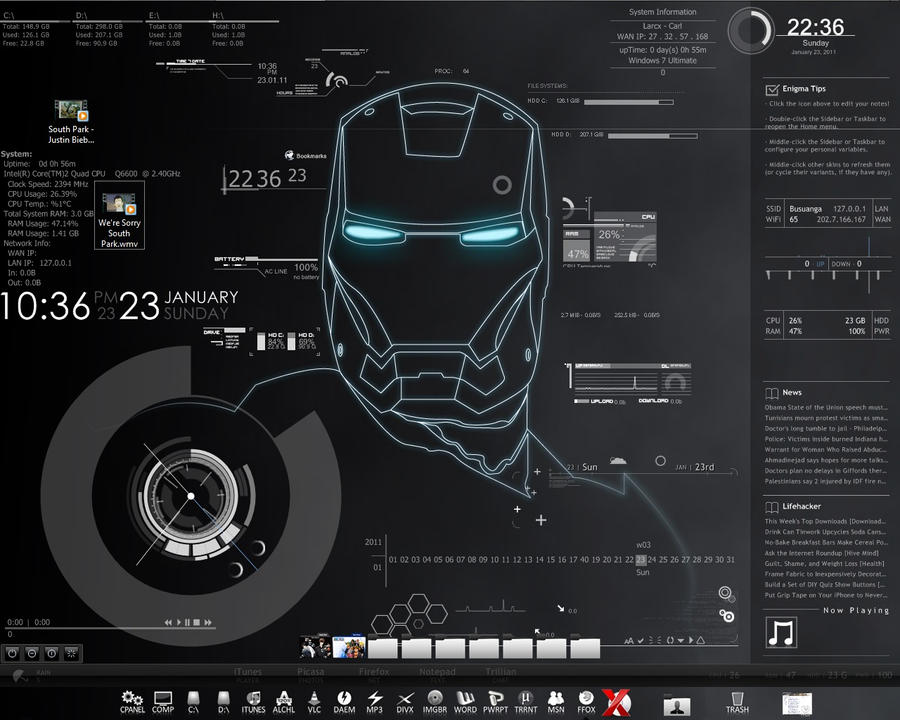
Task: Click the Now Playing music note icon
Action: pos(781,632)
